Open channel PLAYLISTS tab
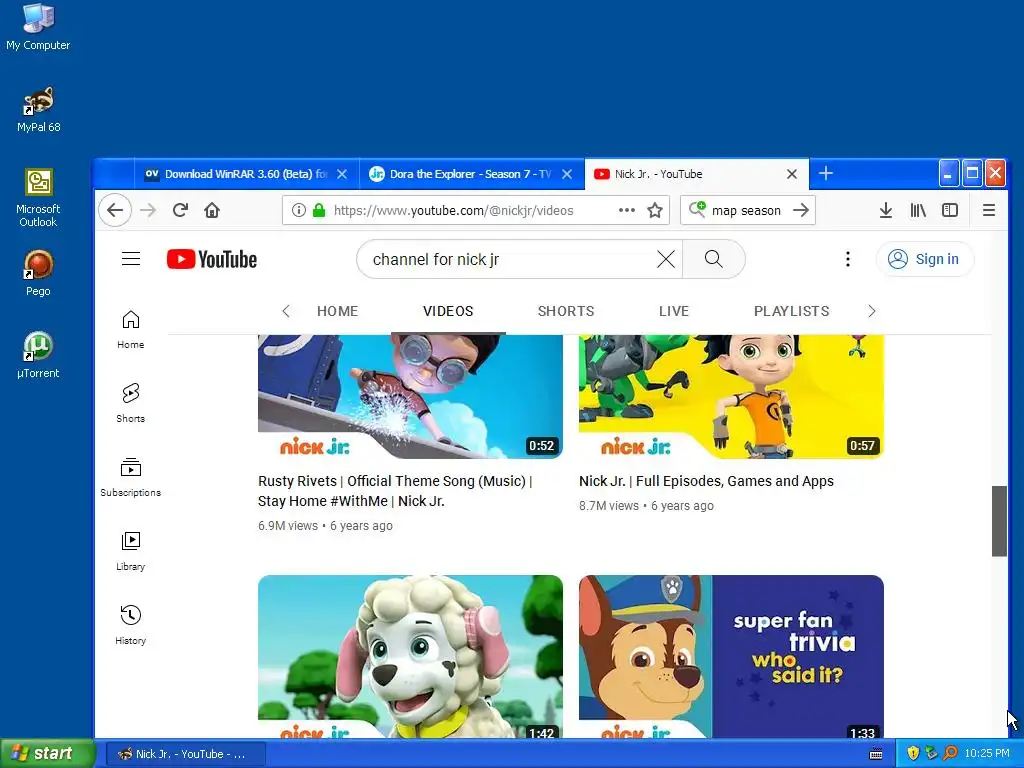Screen dimensions: 1024x768 [792, 312]
